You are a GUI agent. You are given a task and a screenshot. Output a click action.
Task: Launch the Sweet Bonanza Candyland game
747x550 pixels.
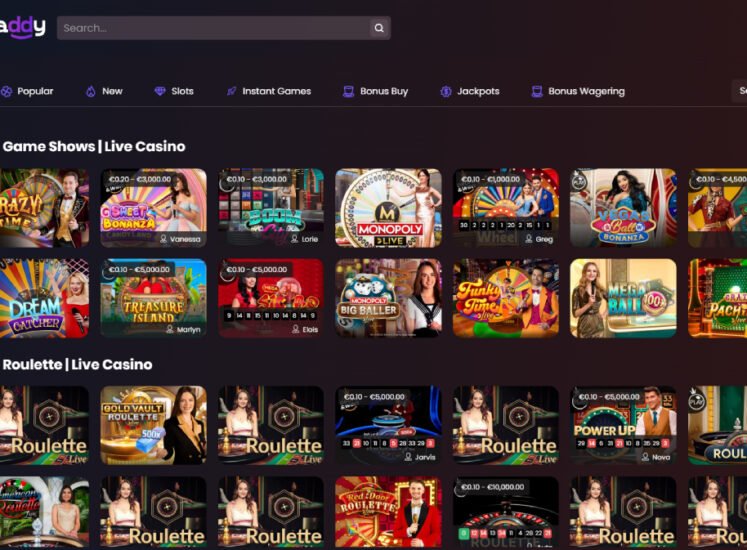[x=153, y=207]
